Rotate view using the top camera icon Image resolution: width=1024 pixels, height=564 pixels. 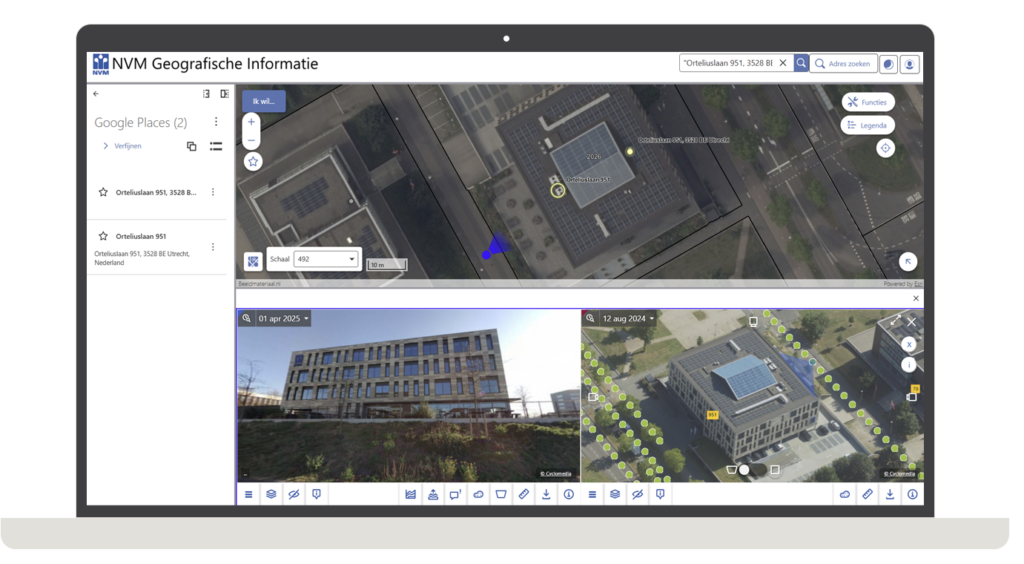tap(753, 322)
